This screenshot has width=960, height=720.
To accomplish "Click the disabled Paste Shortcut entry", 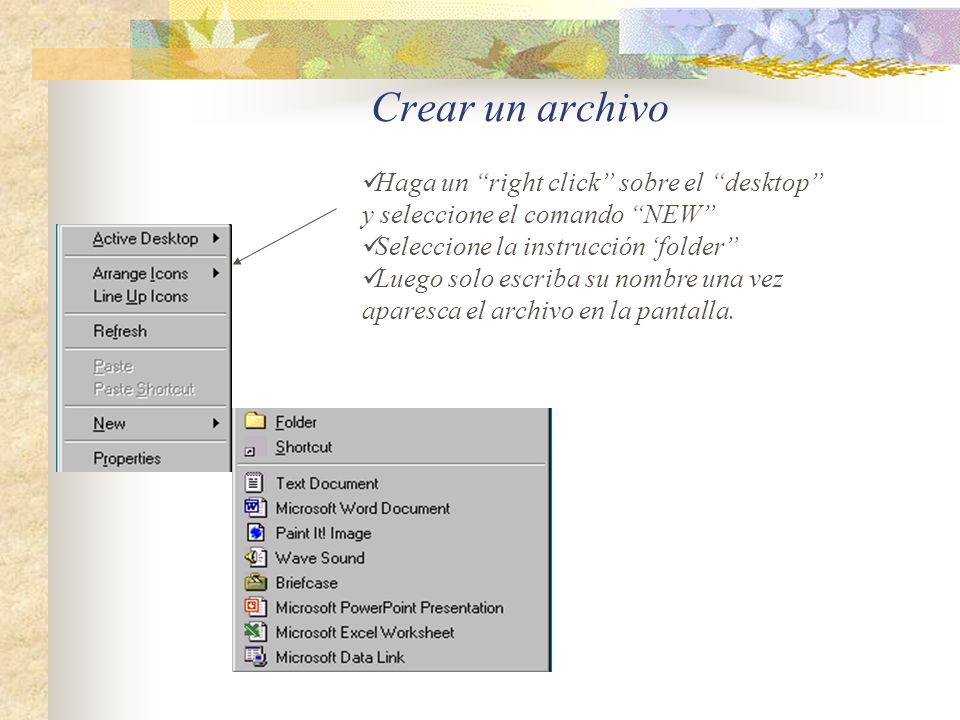I will 145,389.
